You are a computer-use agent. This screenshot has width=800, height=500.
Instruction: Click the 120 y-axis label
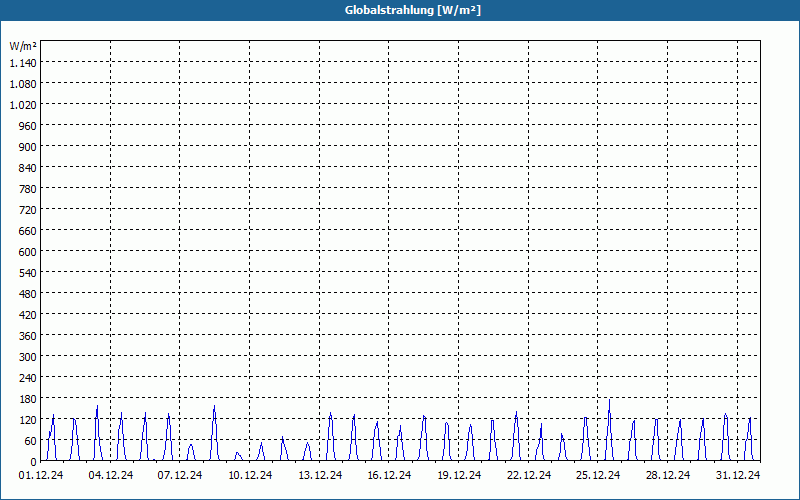click(x=28, y=420)
